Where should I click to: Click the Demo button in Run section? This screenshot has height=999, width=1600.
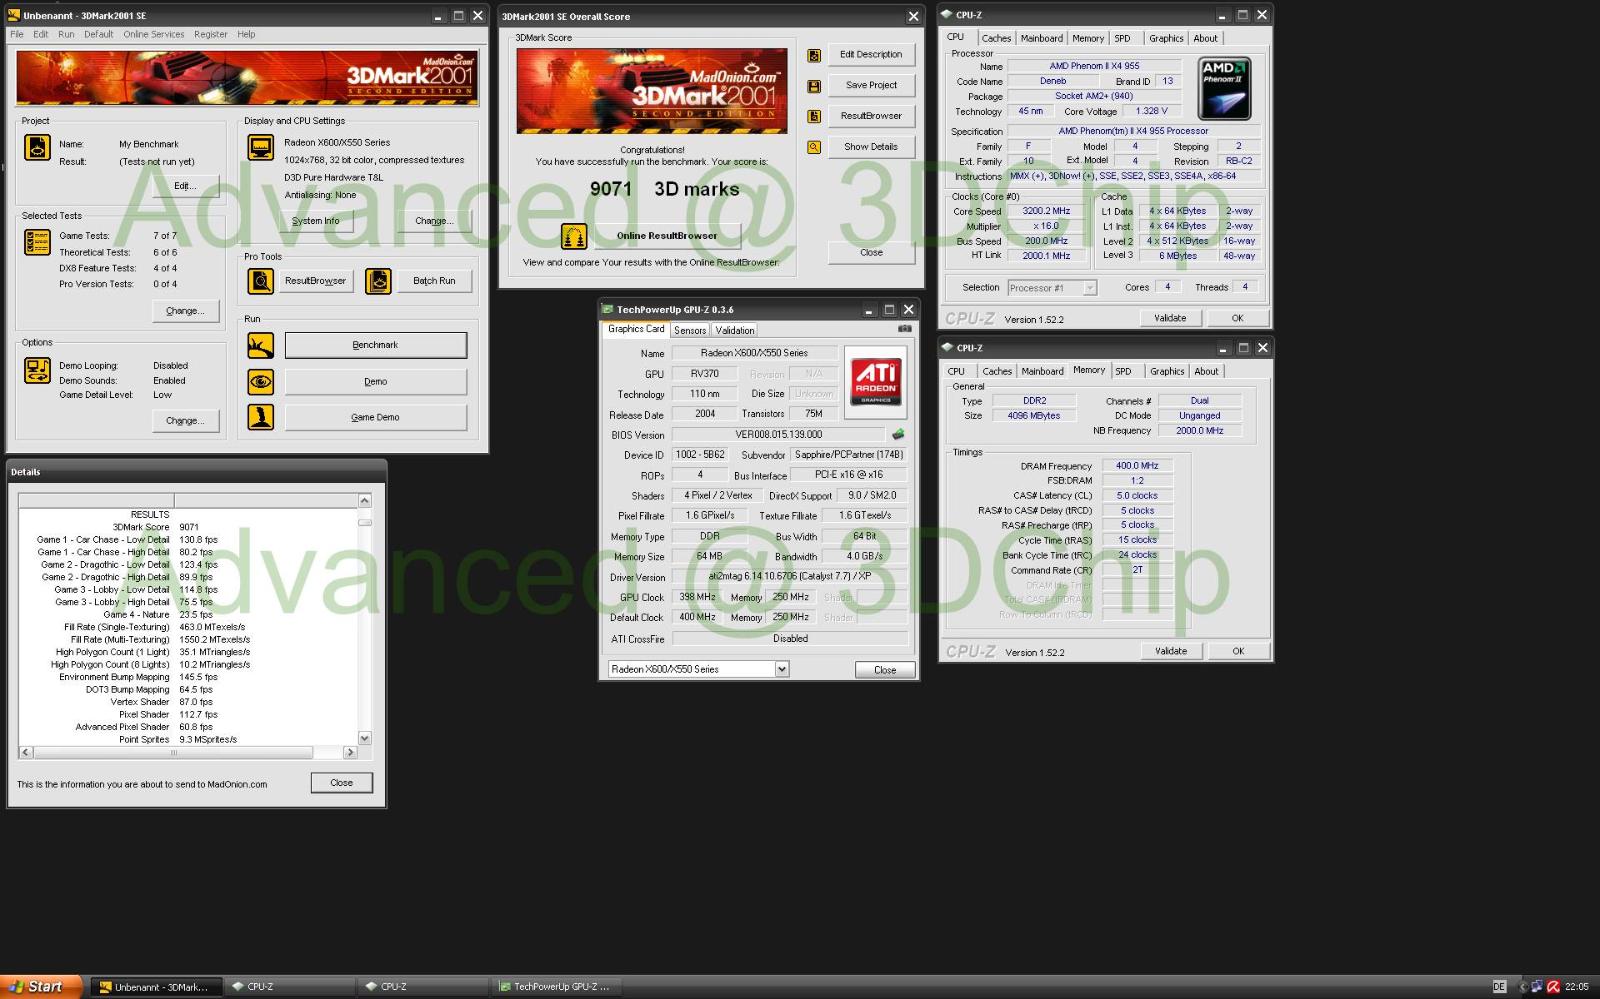pyautogui.click(x=375, y=381)
